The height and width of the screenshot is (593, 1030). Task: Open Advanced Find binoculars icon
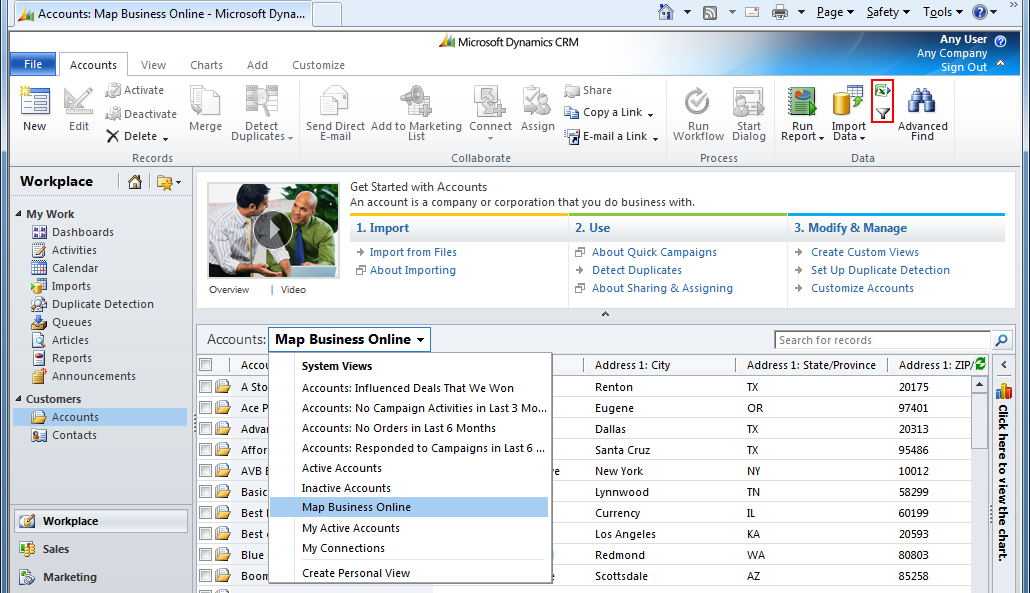pyautogui.click(x=922, y=102)
